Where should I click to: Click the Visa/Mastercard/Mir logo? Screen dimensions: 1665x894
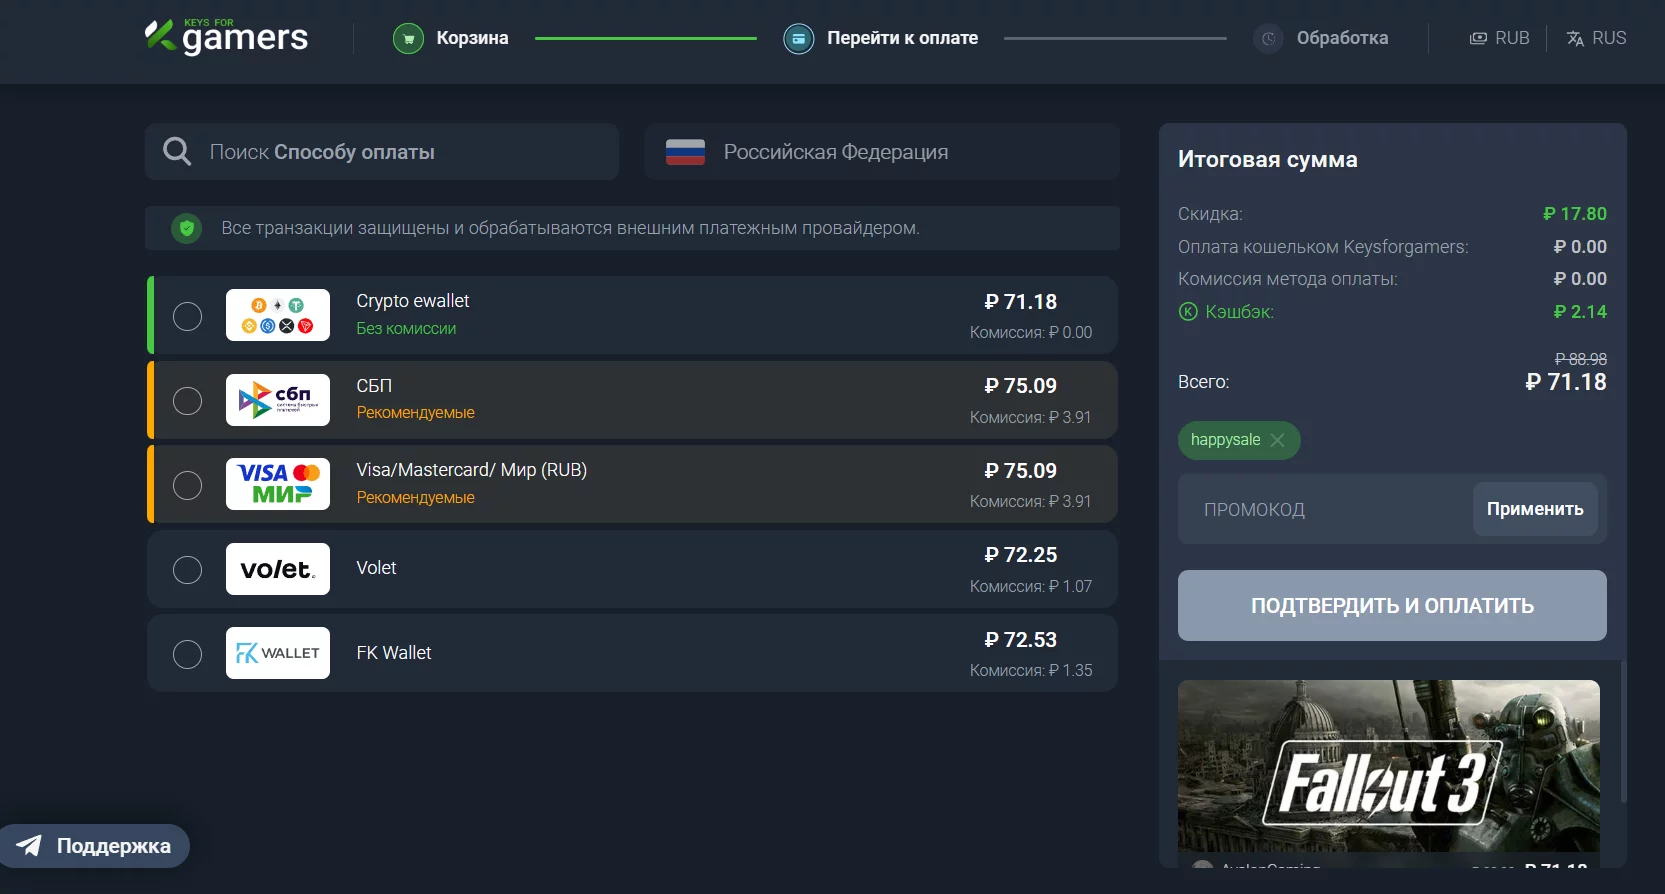[x=278, y=485]
